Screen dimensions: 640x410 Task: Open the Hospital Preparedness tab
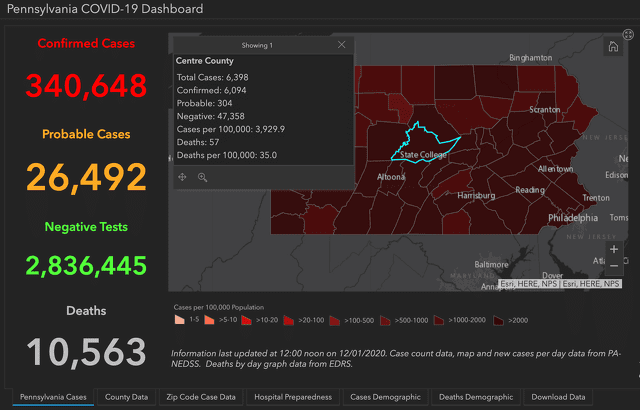292,397
